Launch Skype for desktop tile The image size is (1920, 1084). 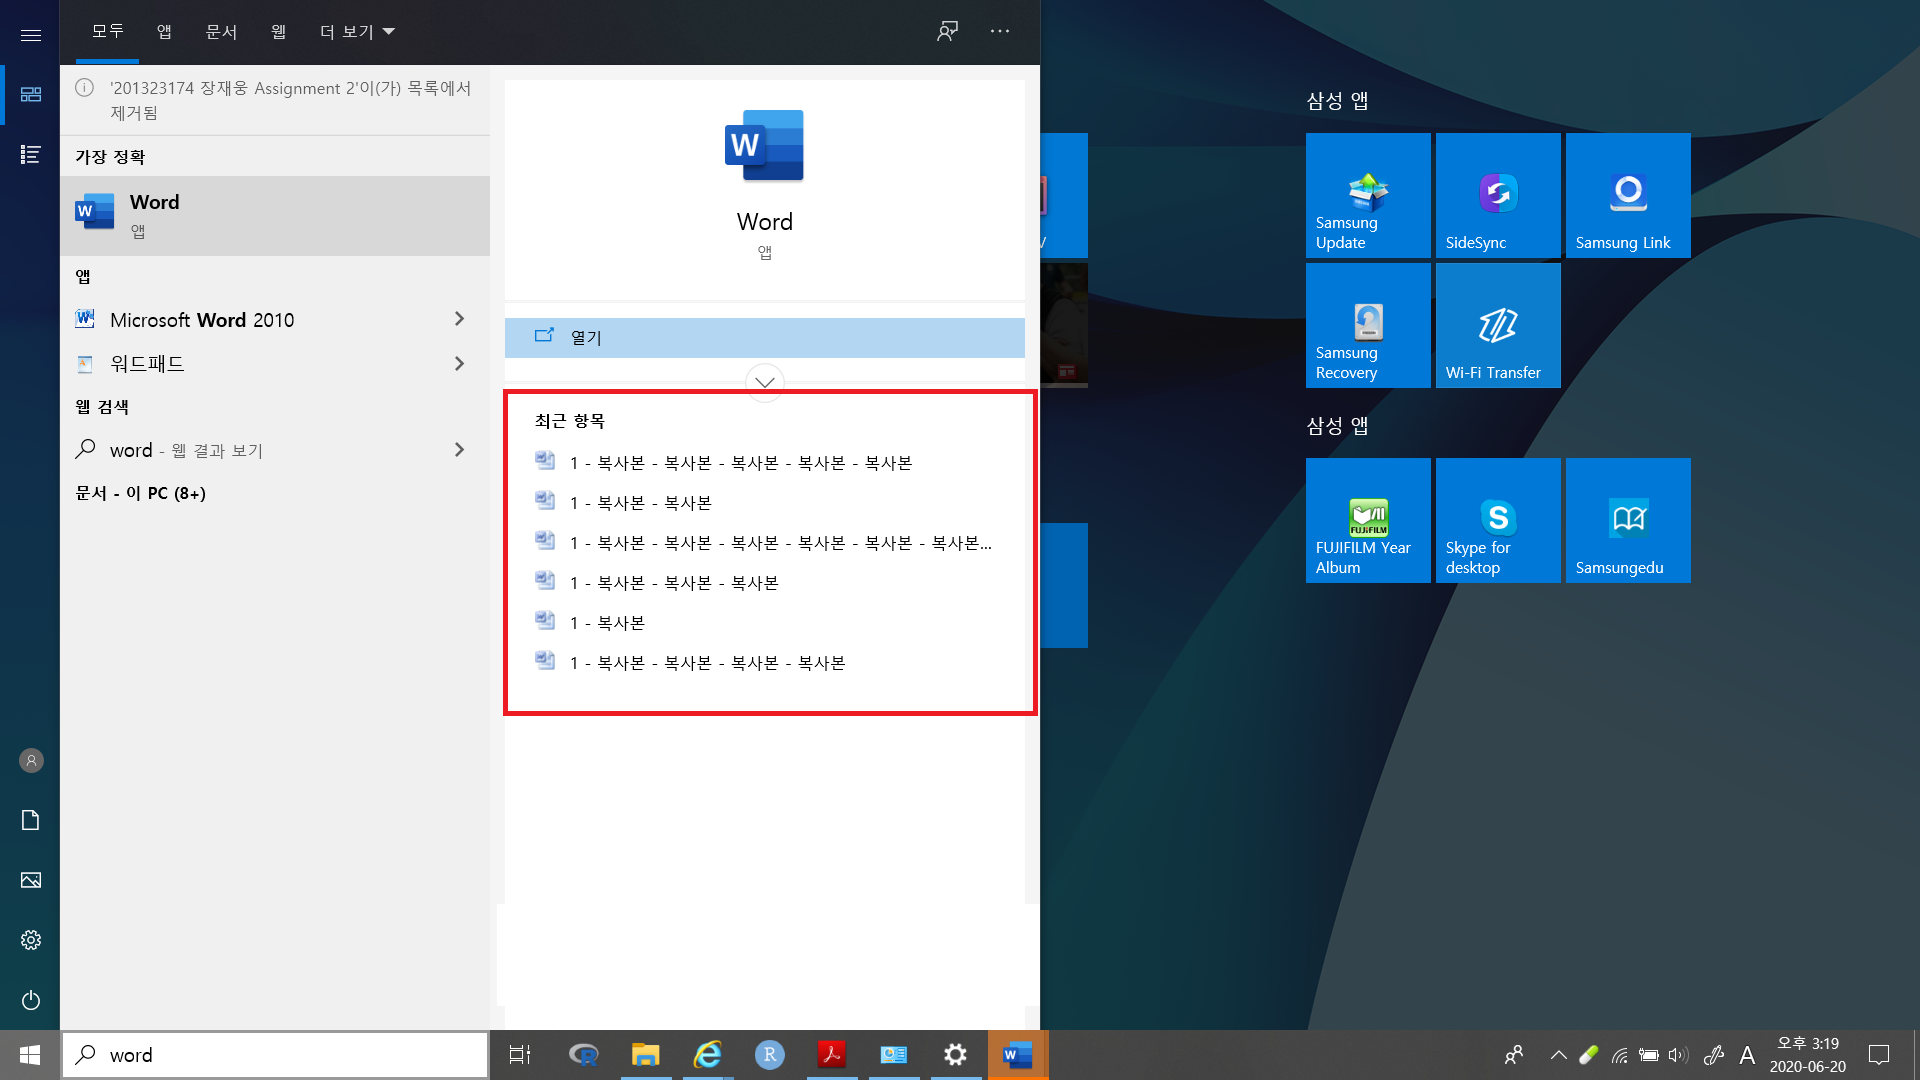[1497, 520]
